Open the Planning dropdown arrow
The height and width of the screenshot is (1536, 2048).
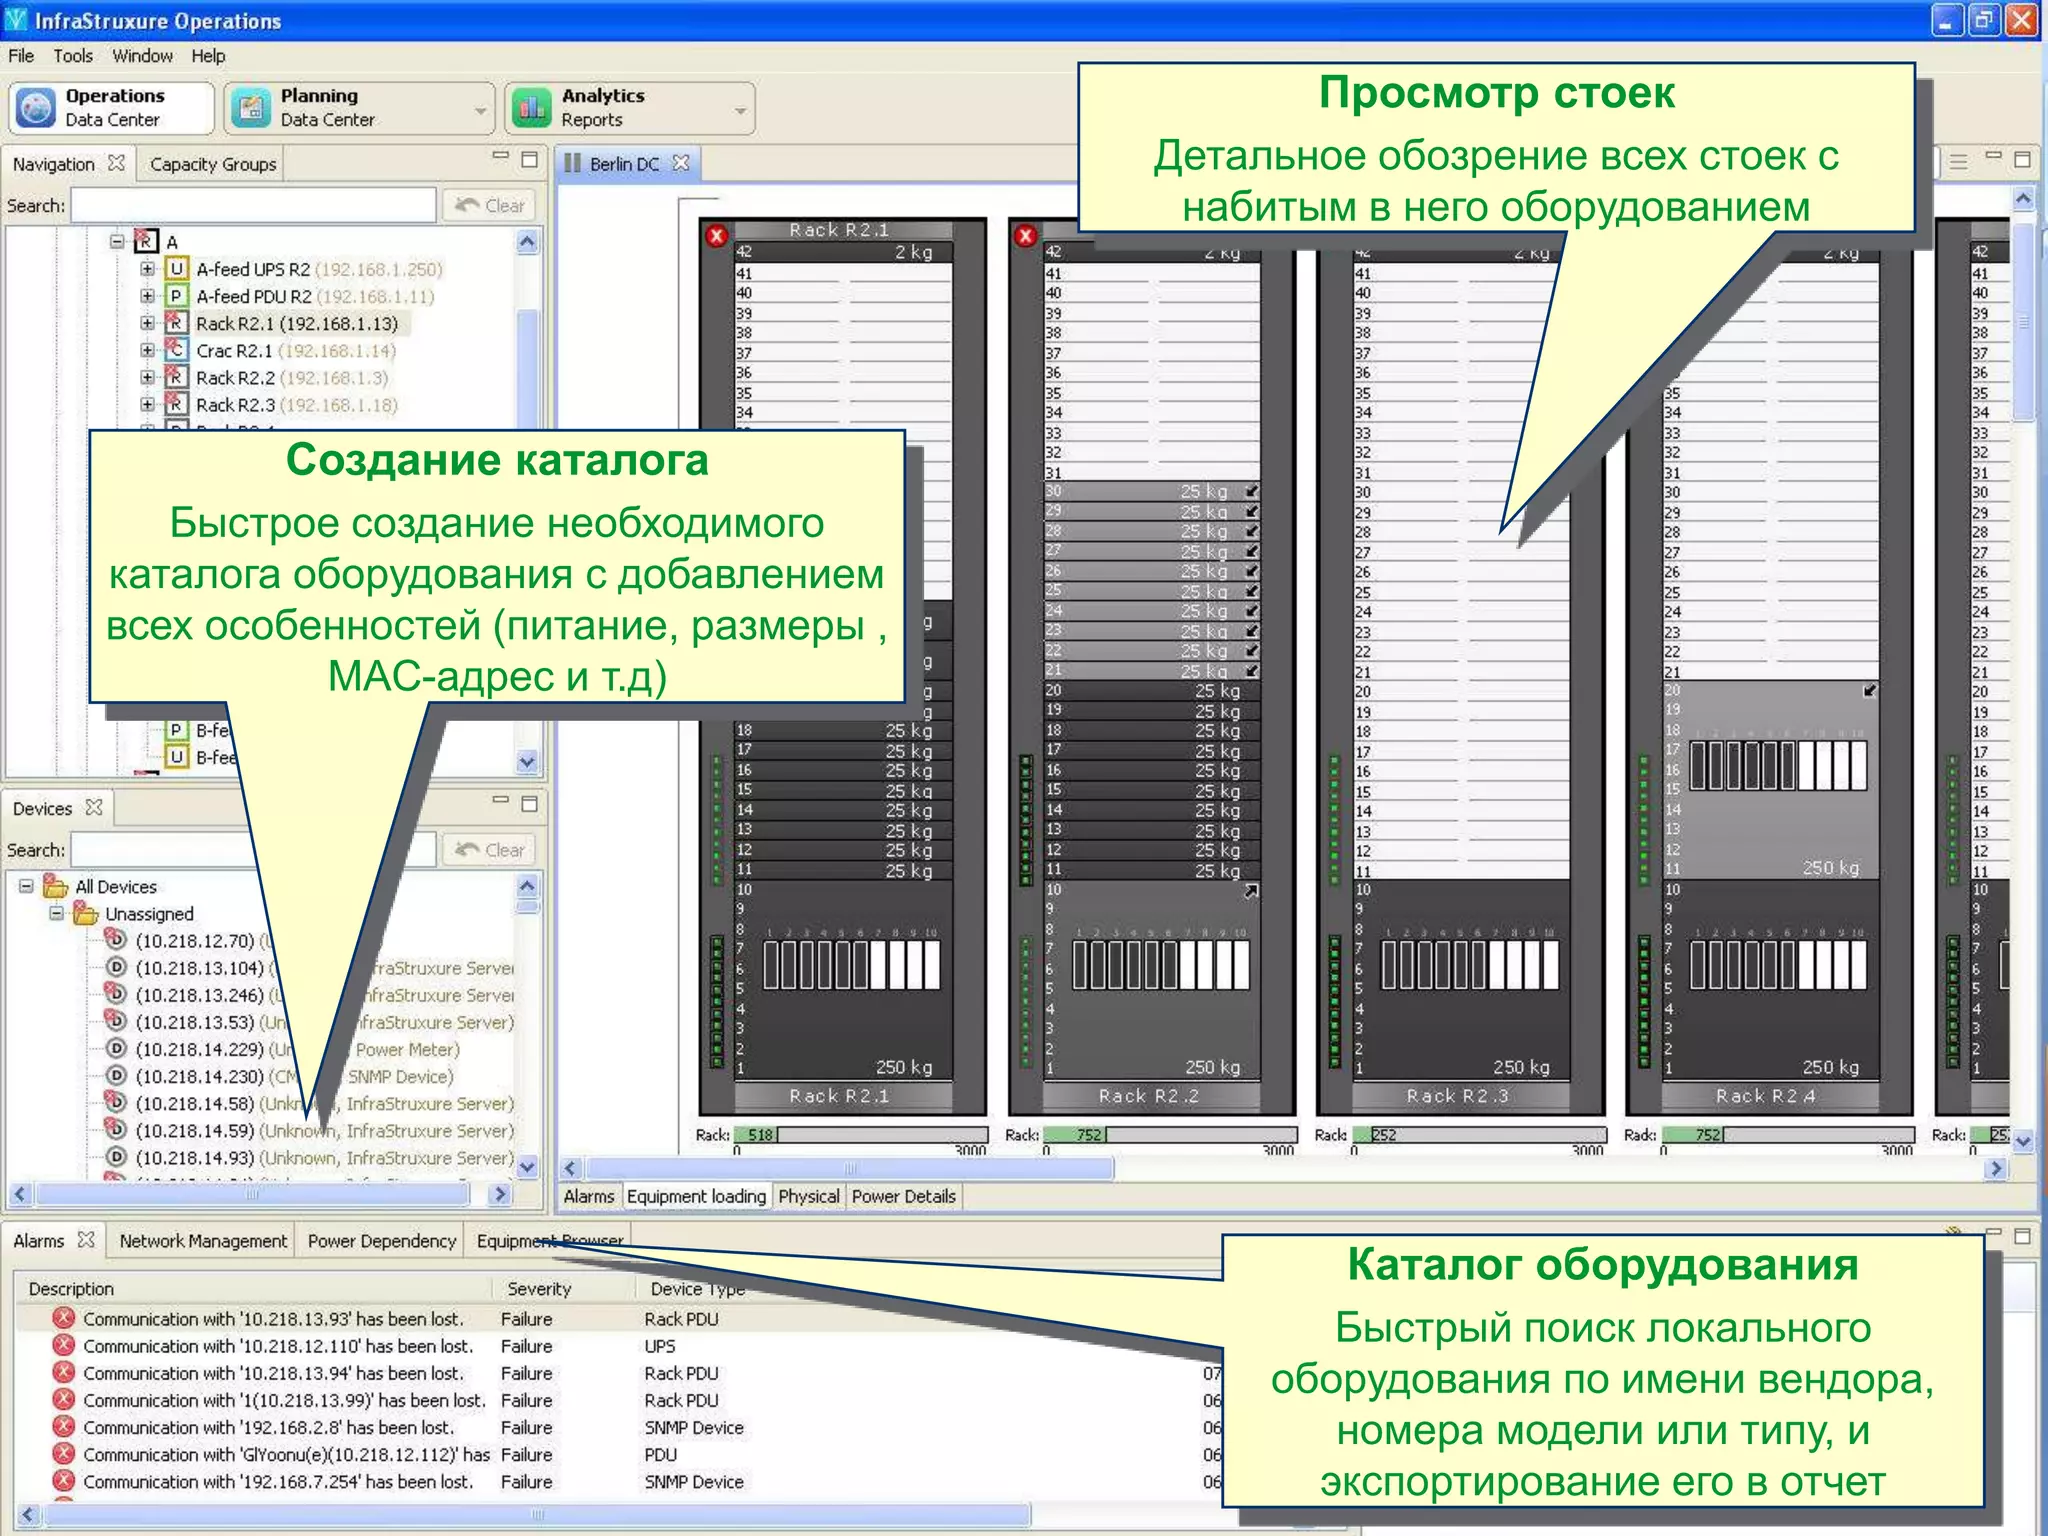point(481,109)
